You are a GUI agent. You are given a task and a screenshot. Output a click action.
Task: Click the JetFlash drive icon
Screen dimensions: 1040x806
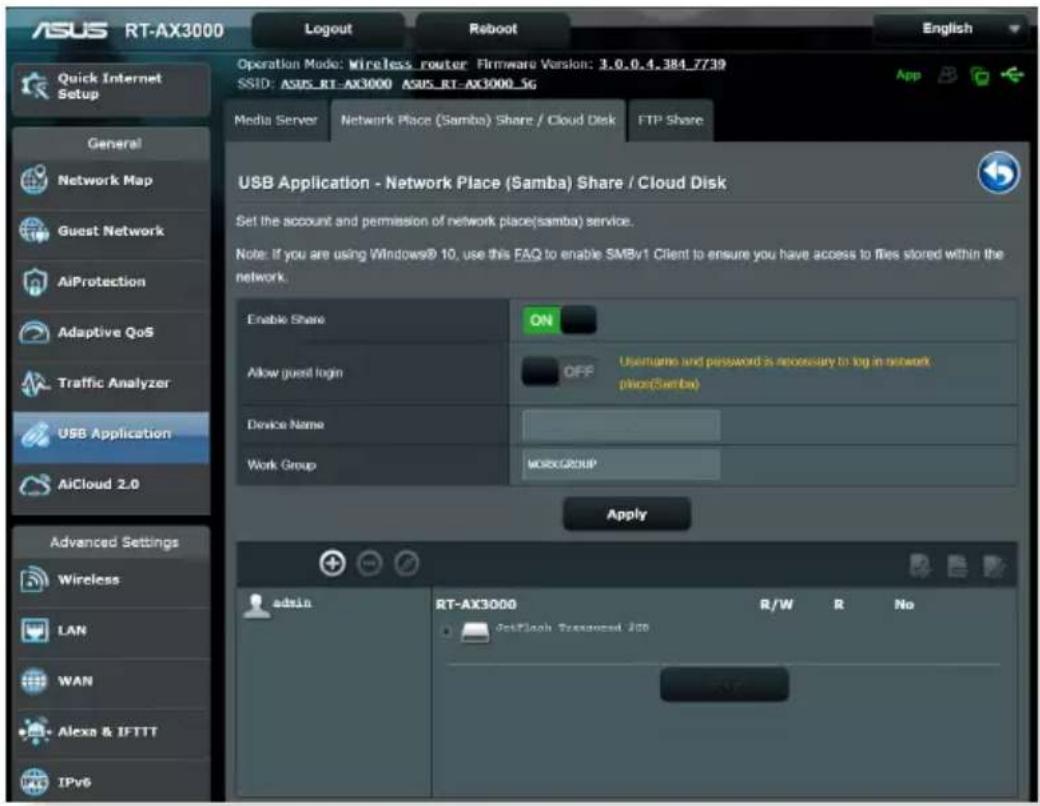pyautogui.click(x=475, y=632)
